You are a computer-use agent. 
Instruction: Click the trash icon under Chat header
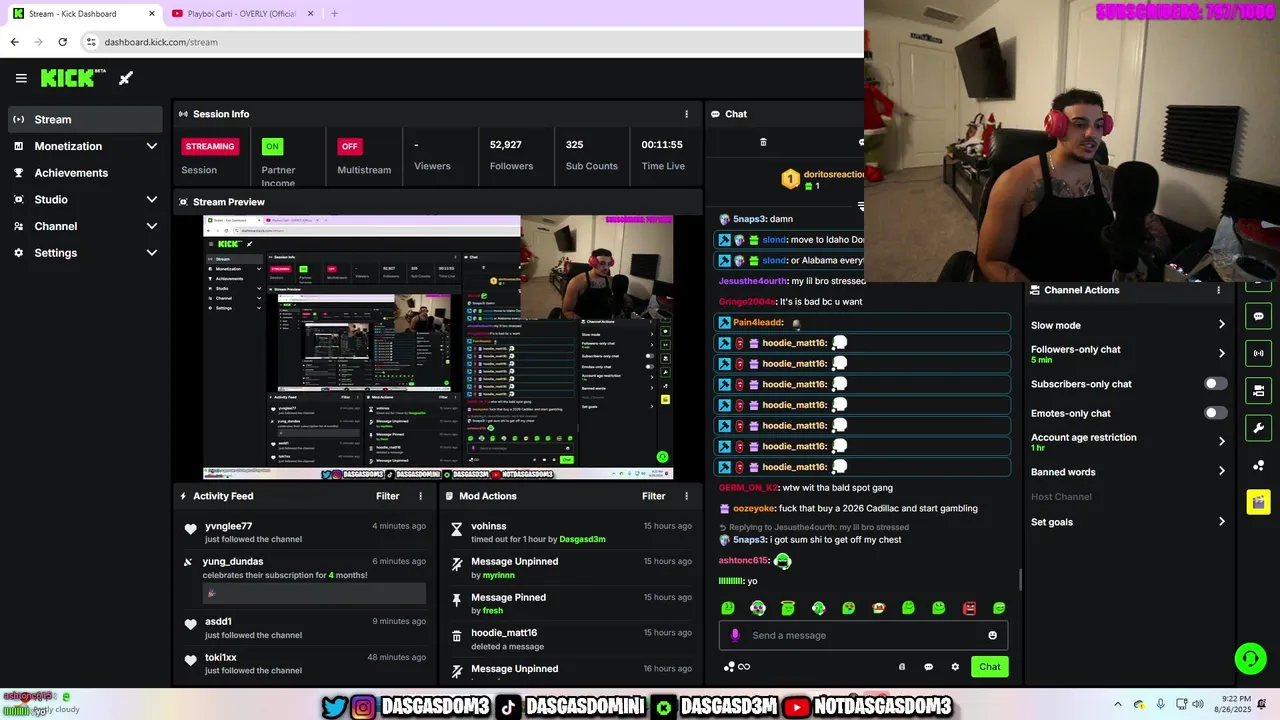click(763, 142)
